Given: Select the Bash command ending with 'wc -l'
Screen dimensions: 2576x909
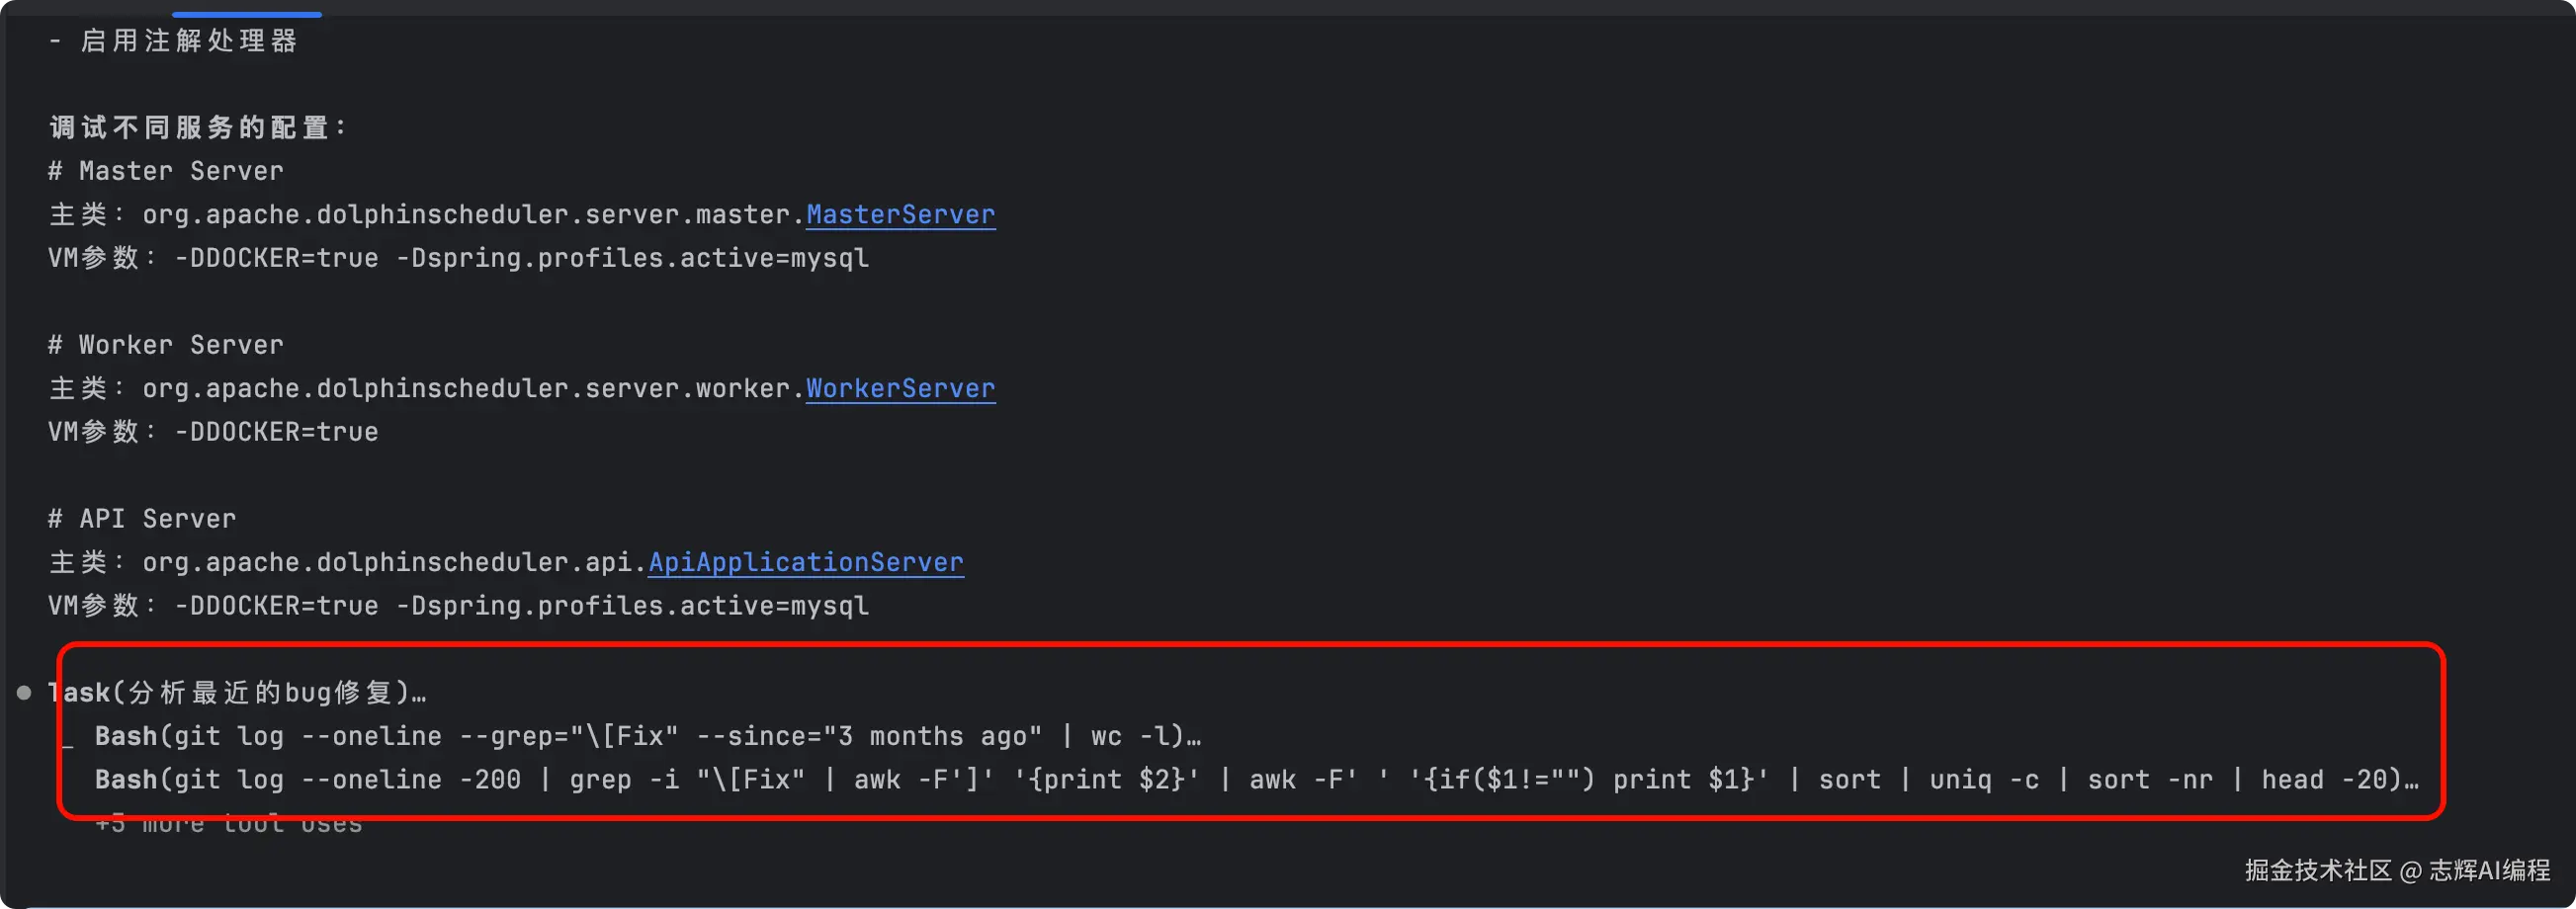Looking at the screenshot, I should [647, 737].
